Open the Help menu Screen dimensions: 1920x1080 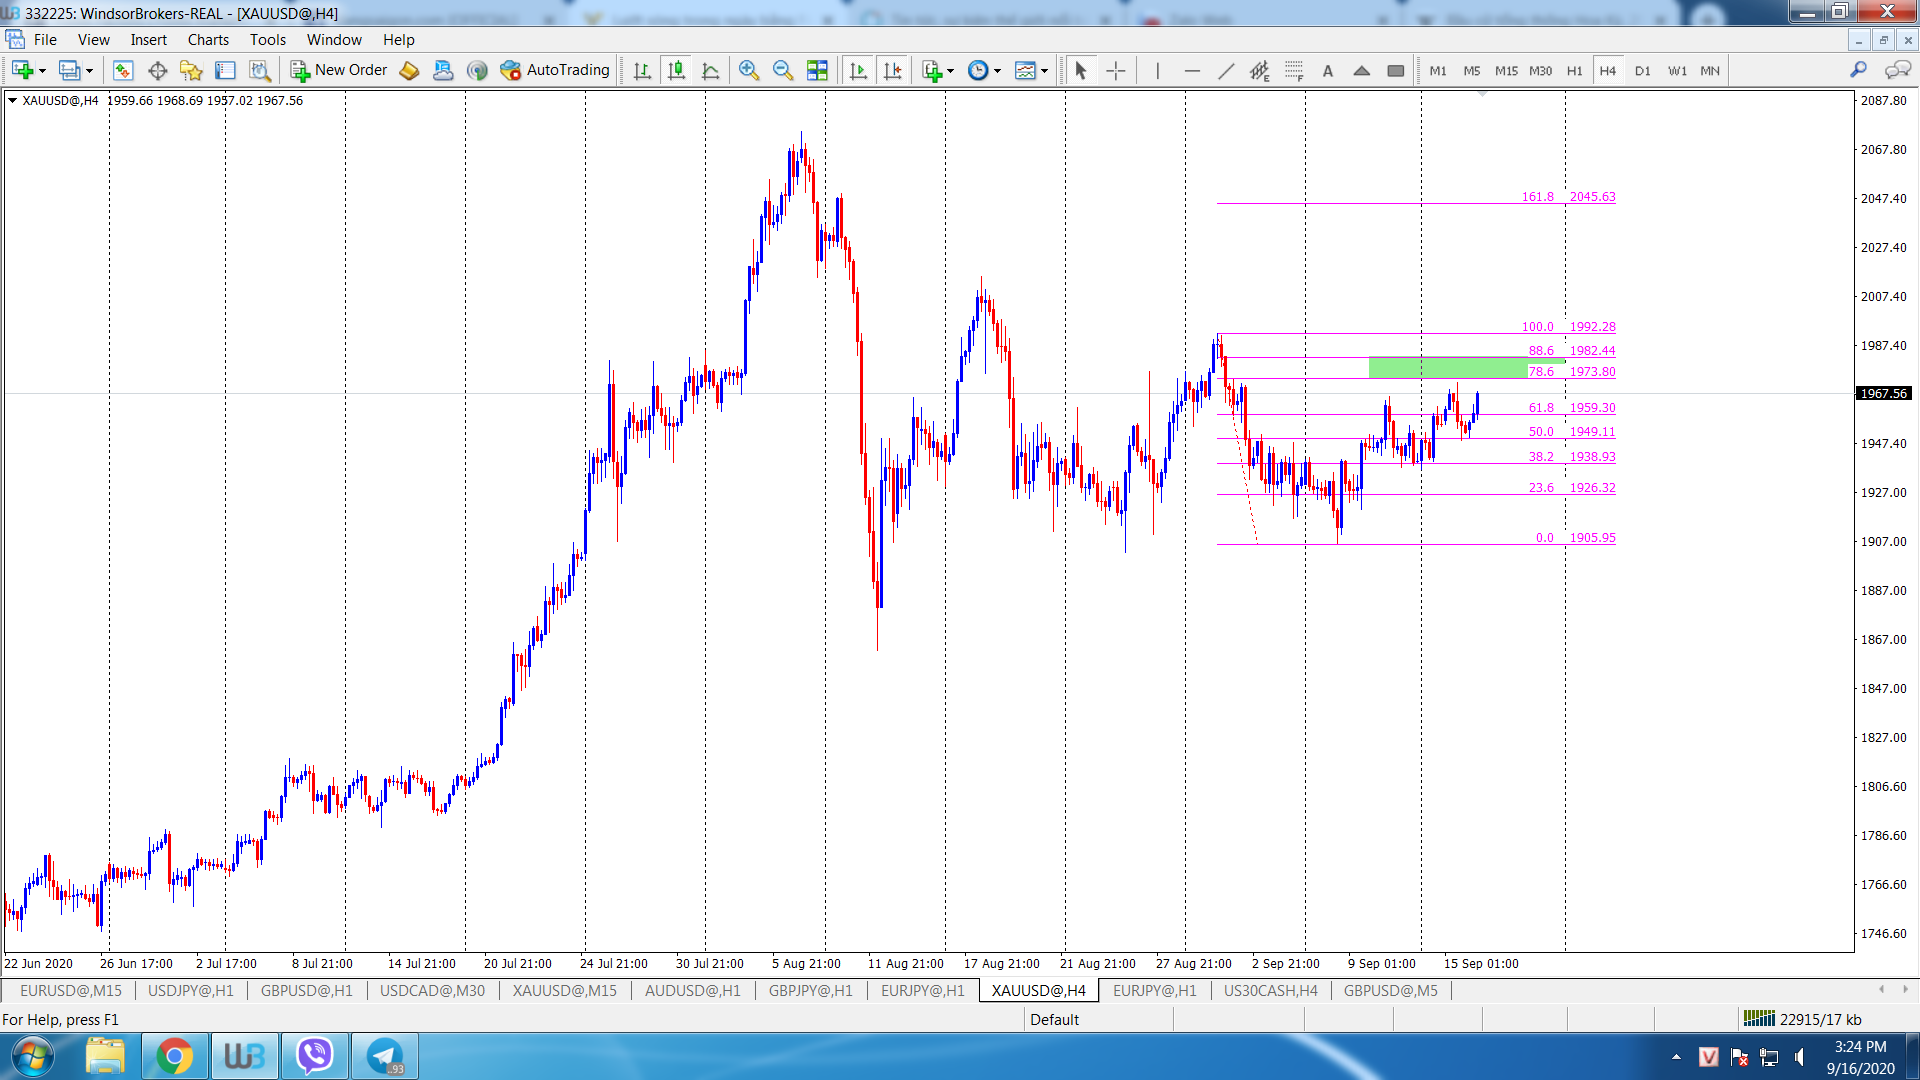[398, 40]
